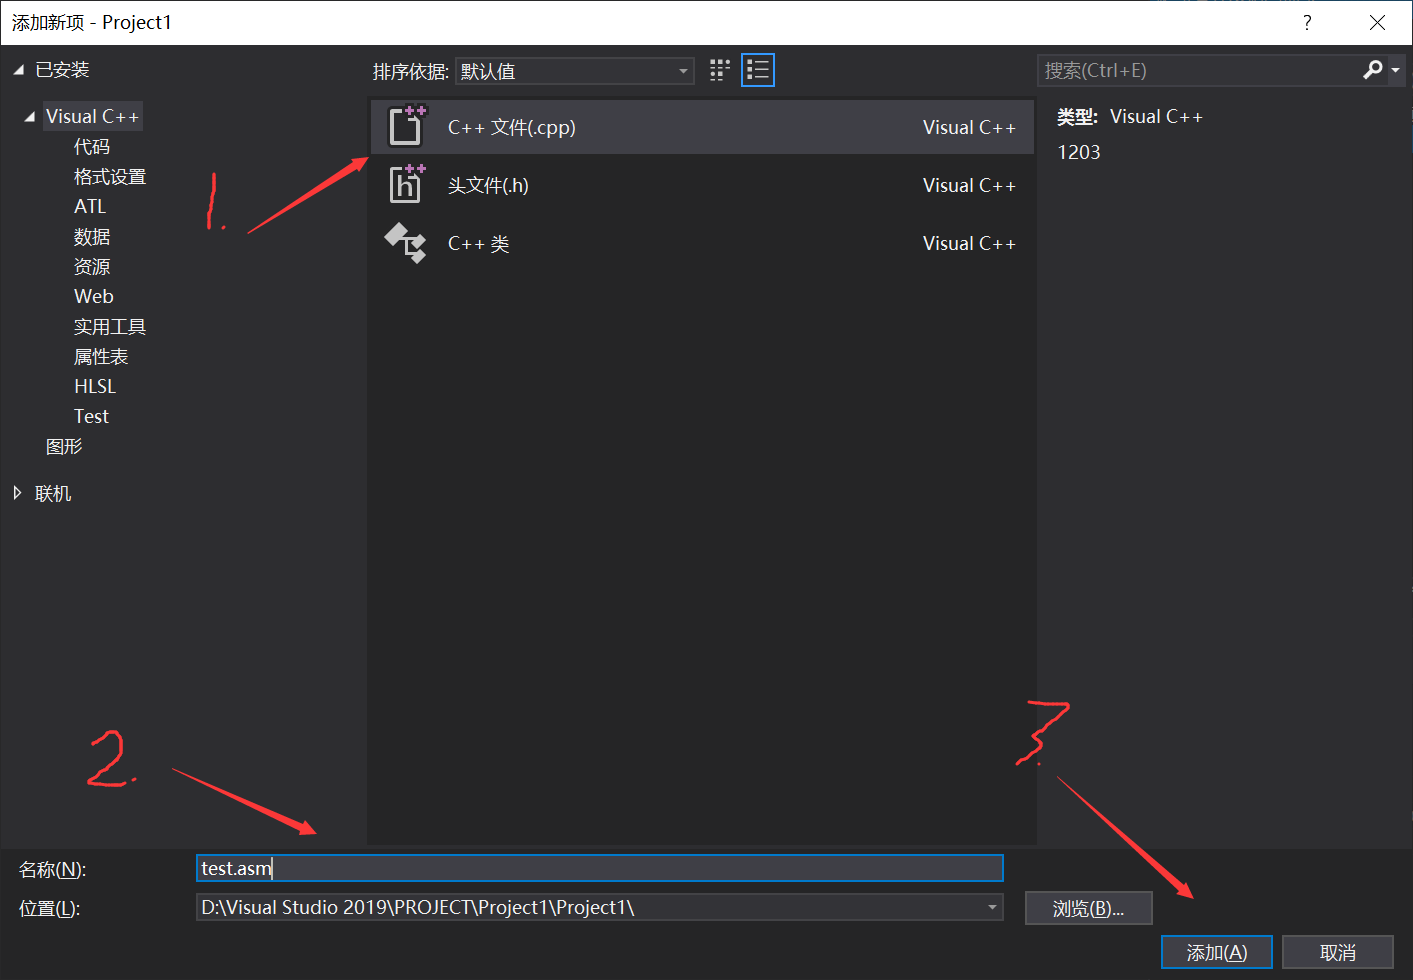
Task: Select the 头文件(.h) template icon
Action: point(406,184)
